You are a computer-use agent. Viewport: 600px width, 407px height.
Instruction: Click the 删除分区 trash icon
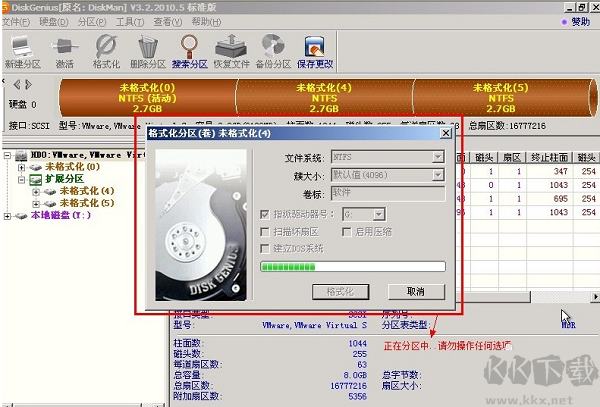[148, 52]
